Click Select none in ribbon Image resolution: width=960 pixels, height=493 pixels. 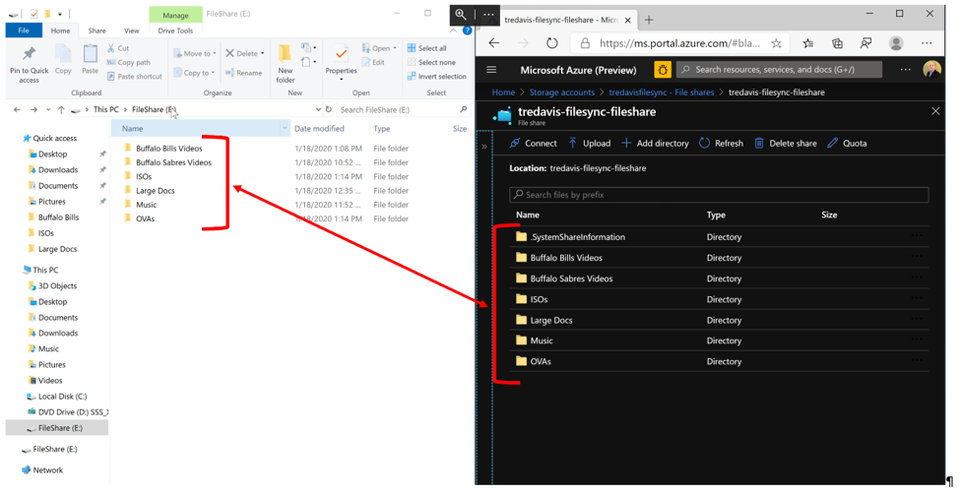tap(431, 62)
